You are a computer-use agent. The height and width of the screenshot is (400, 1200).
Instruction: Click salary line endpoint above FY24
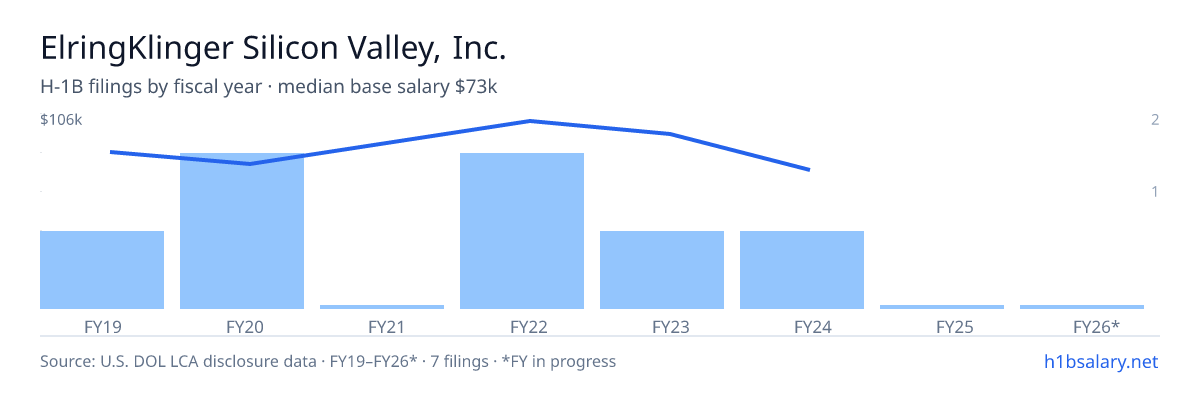coord(809,170)
